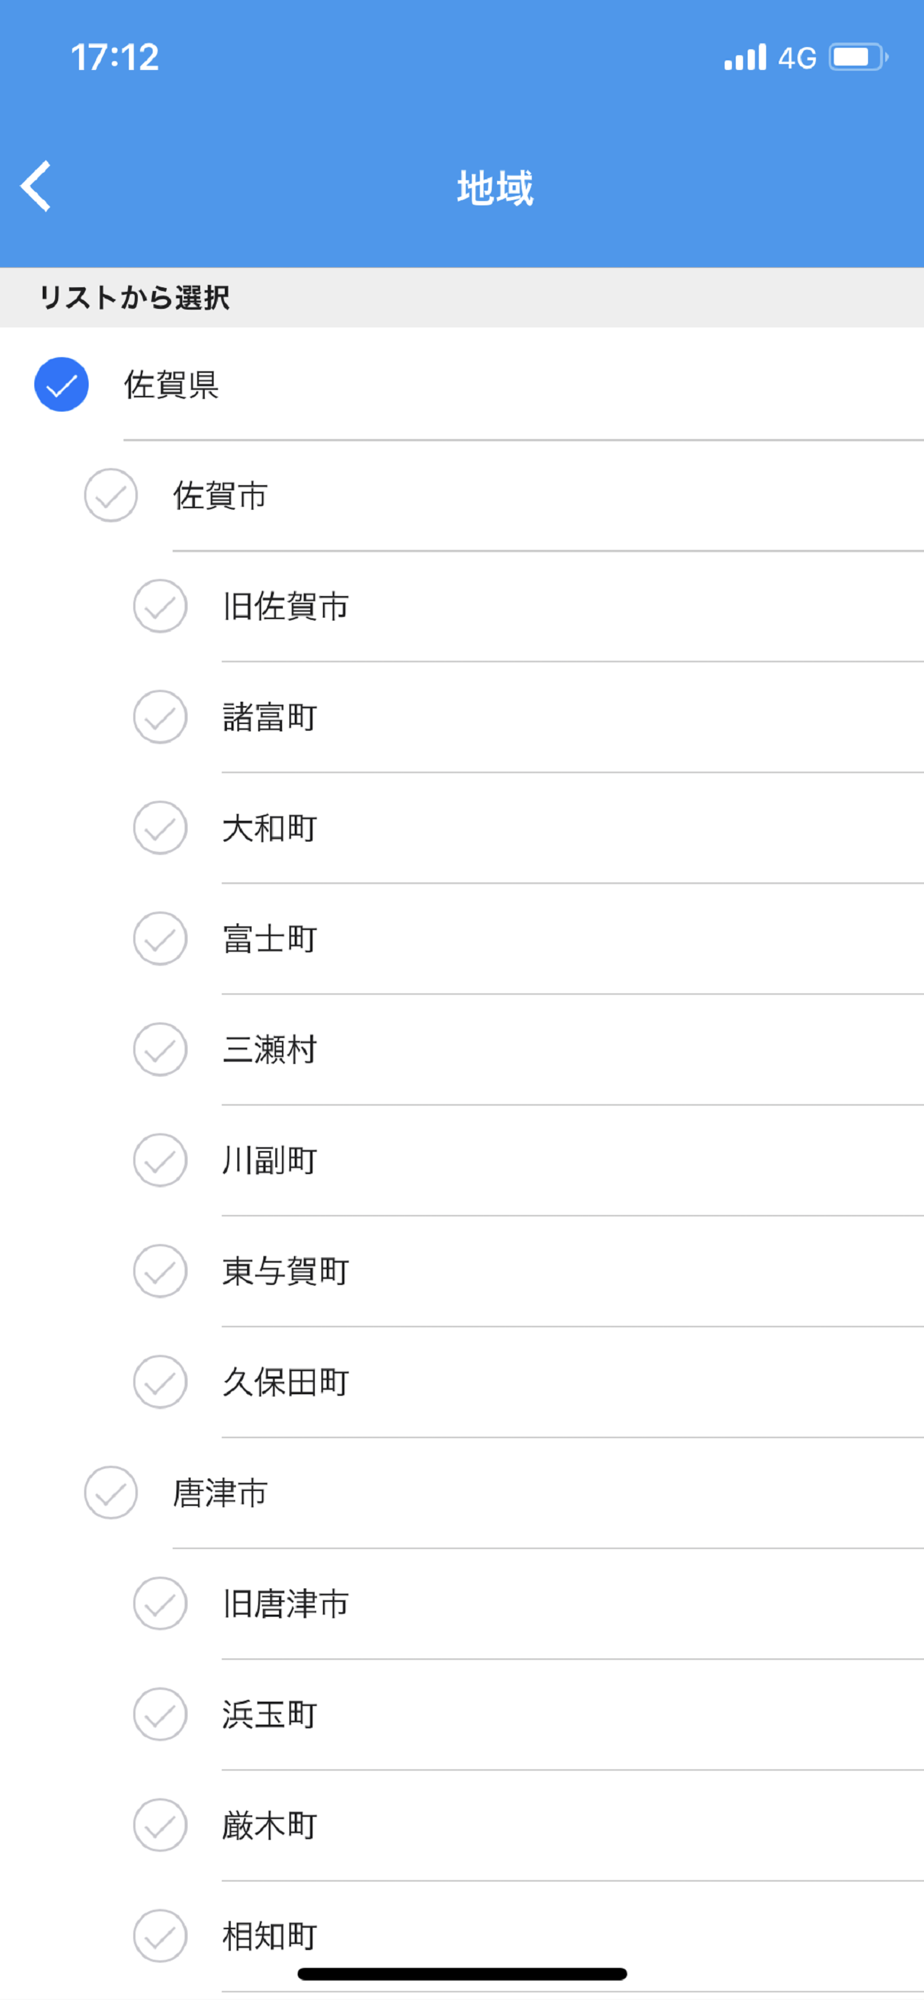Check the 佐賀市 circle checkbox

(x=110, y=495)
